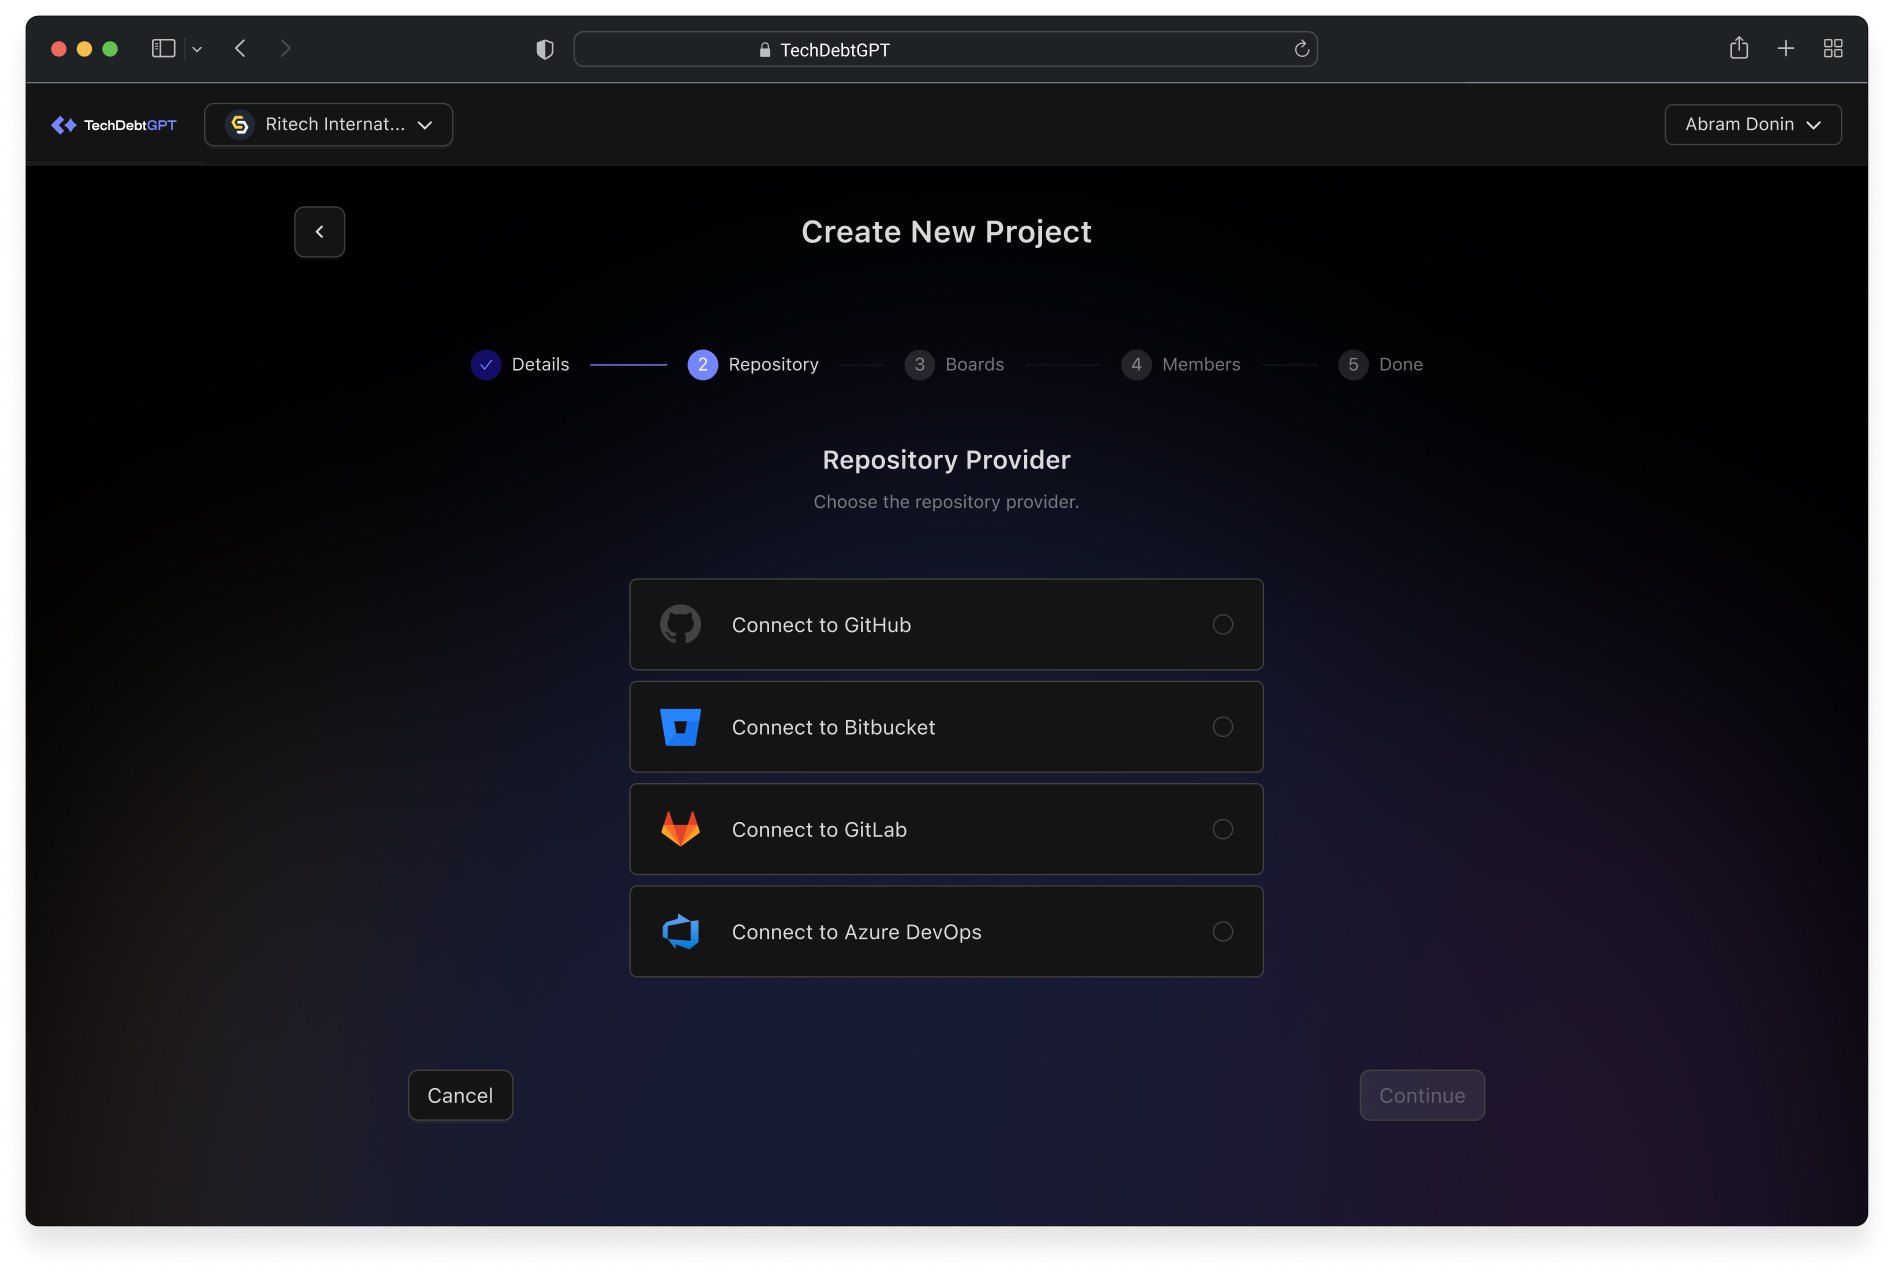Click the Connect to Azure DevOps label

pos(857,932)
